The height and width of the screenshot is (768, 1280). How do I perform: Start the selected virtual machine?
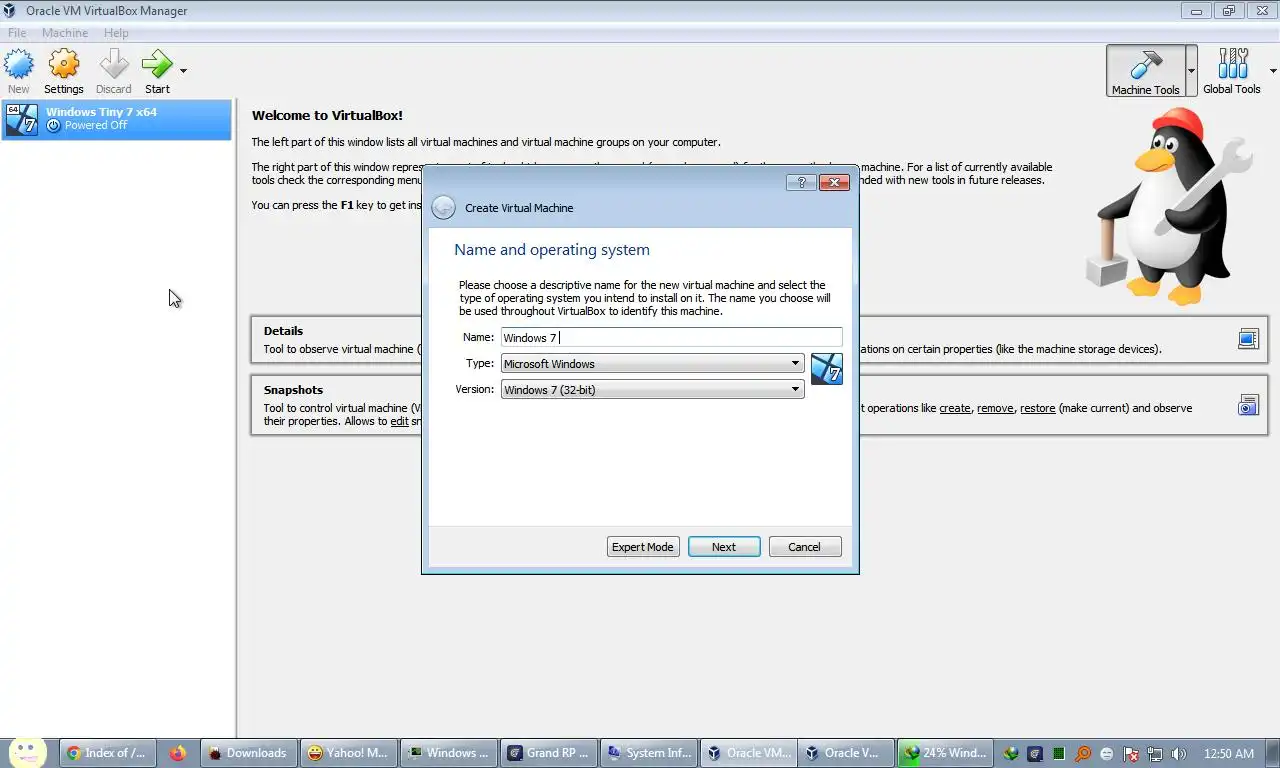[157, 71]
